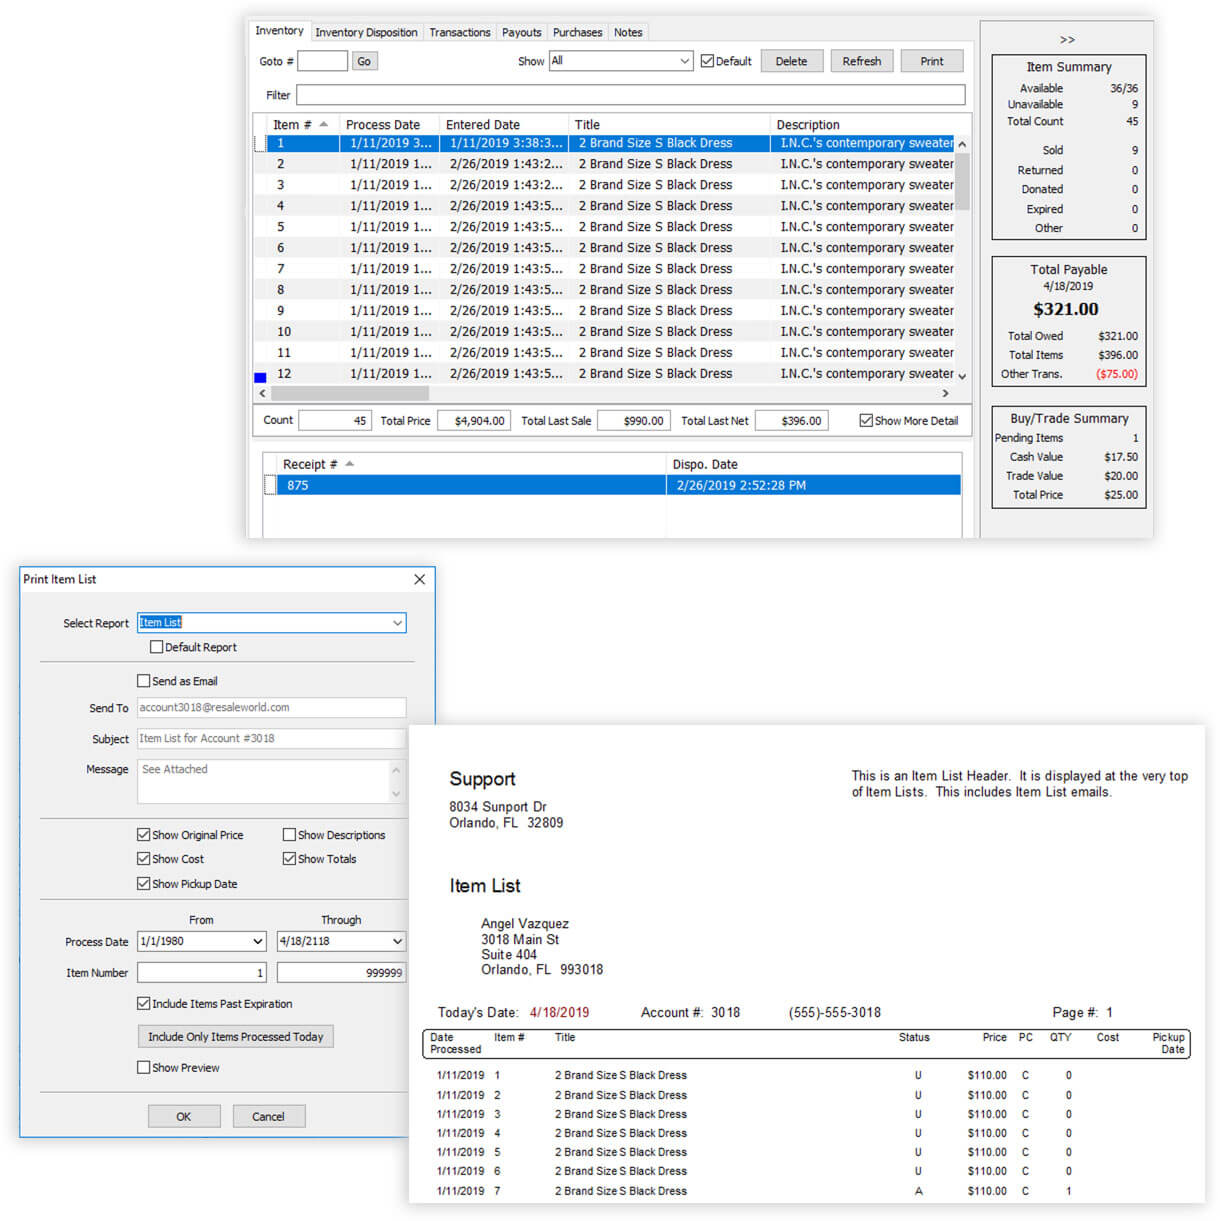Click the Other Trans. value ($75.00)
The width and height of the screenshot is (1220, 1221).
point(1117,374)
